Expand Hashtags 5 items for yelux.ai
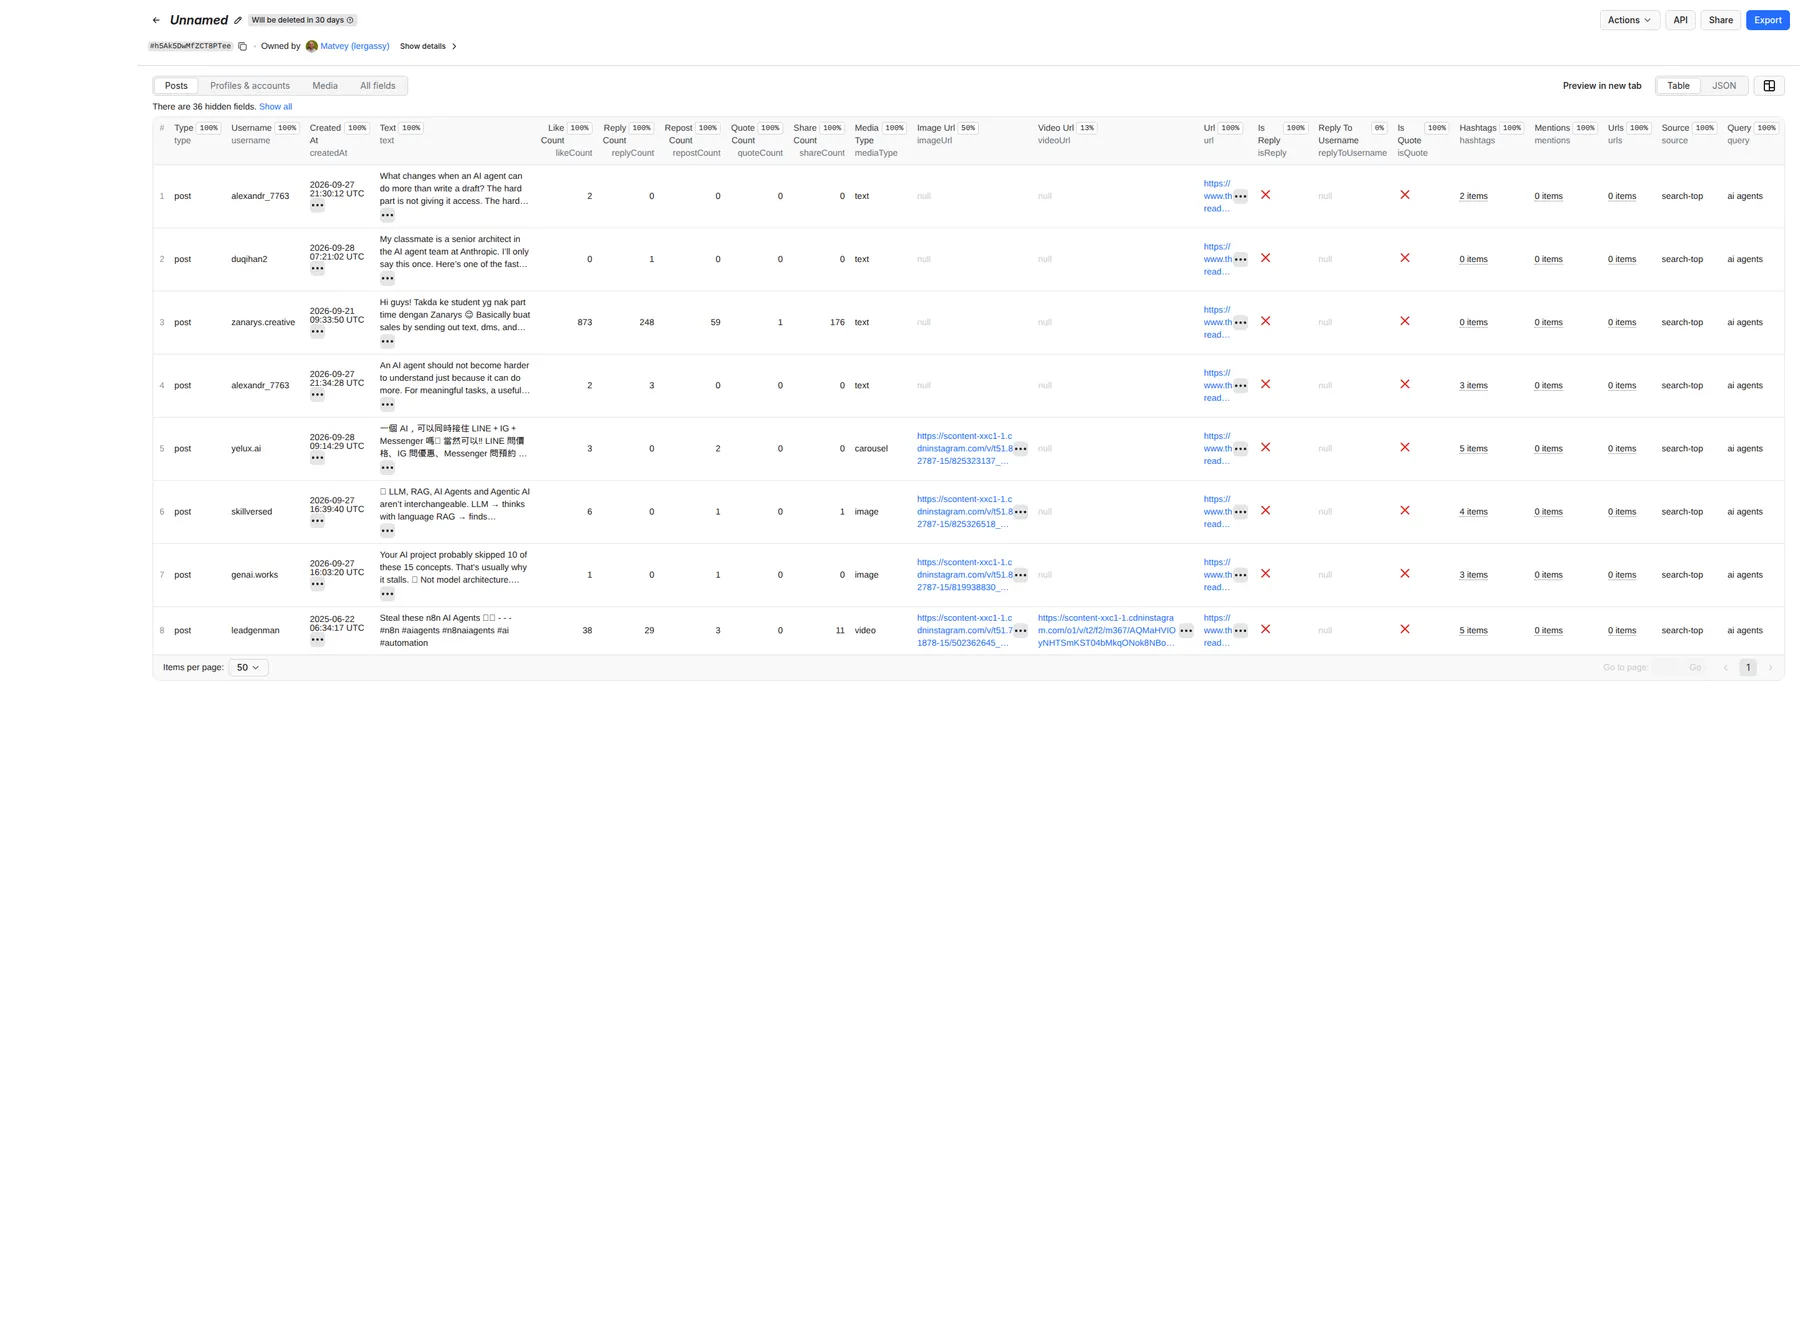The image size is (1800, 1339). (x=1473, y=449)
